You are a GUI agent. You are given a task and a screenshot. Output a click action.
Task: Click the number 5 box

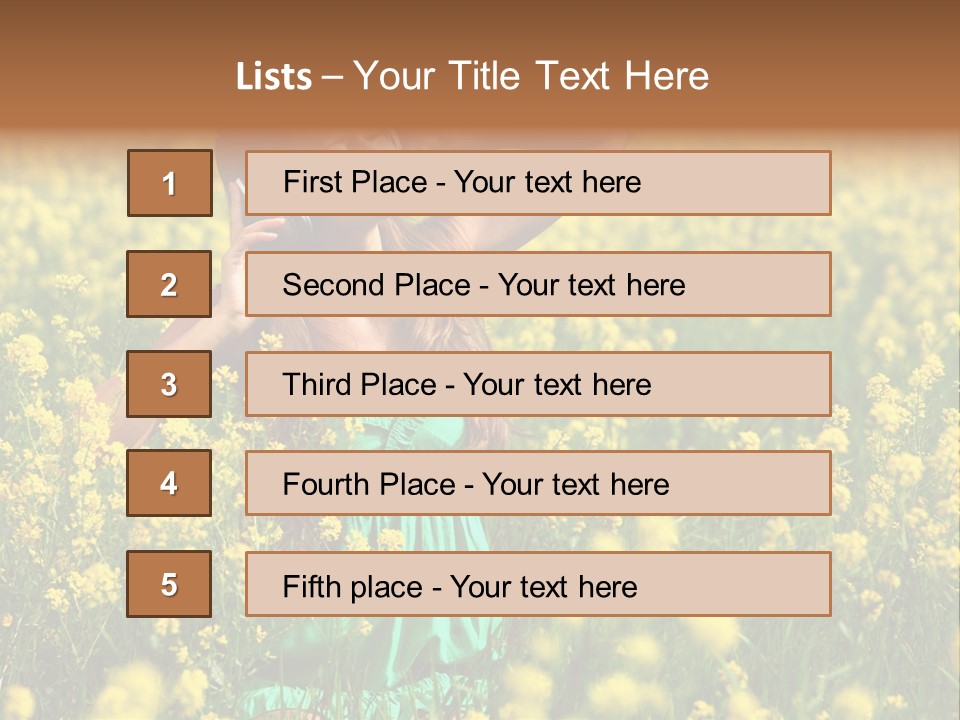click(x=169, y=584)
